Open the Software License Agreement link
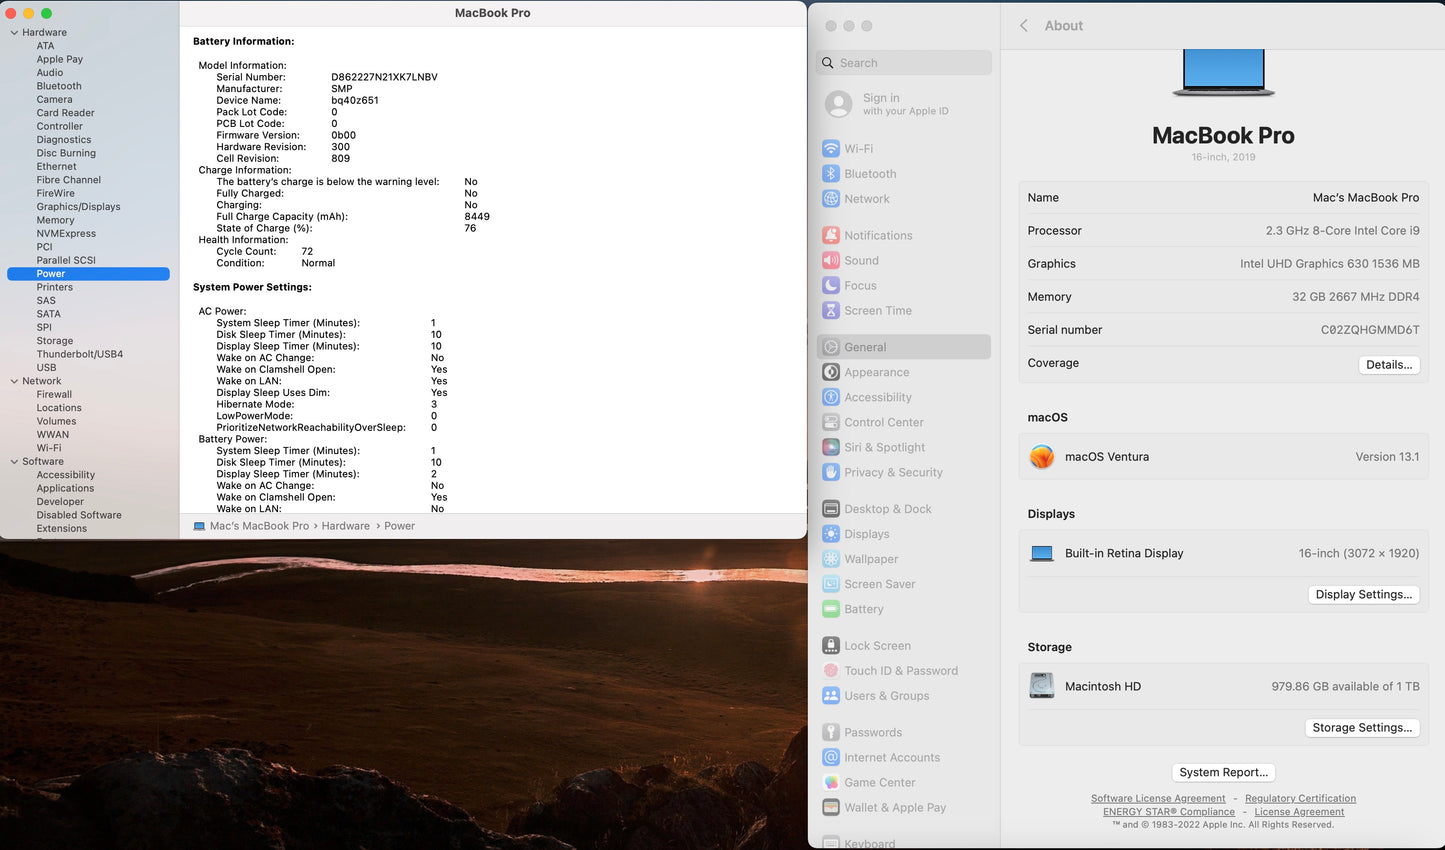Image resolution: width=1445 pixels, height=850 pixels. pos(1157,798)
